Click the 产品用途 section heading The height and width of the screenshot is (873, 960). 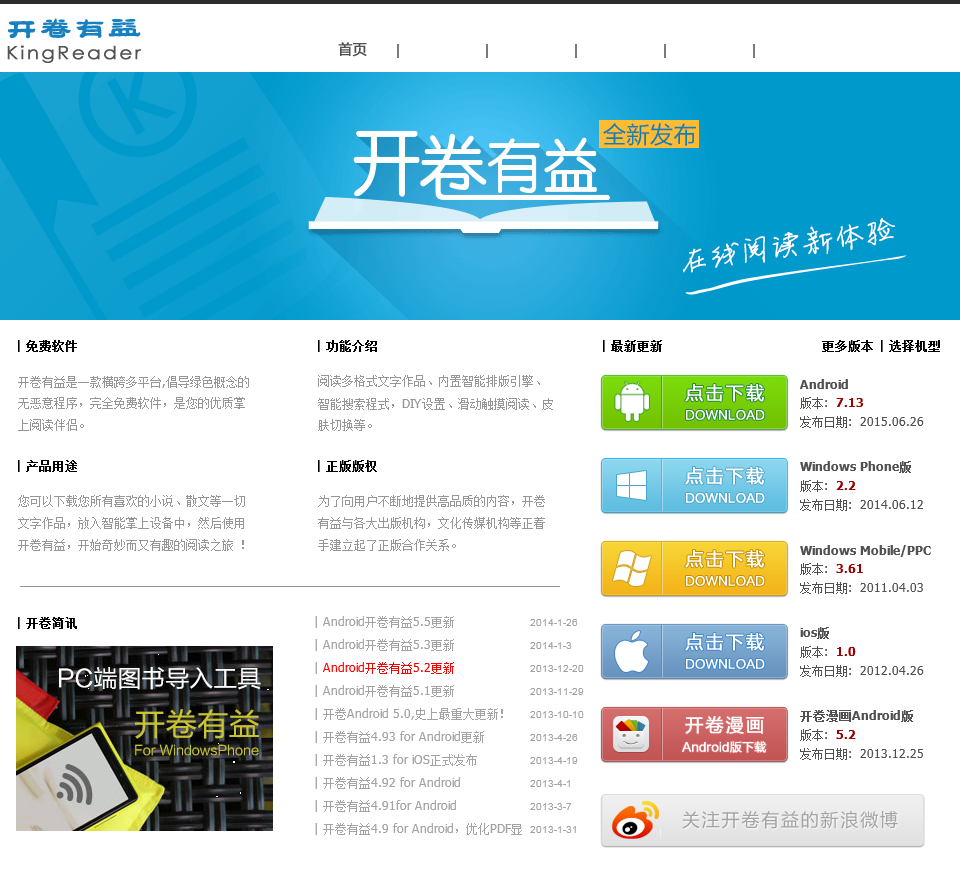(51, 466)
